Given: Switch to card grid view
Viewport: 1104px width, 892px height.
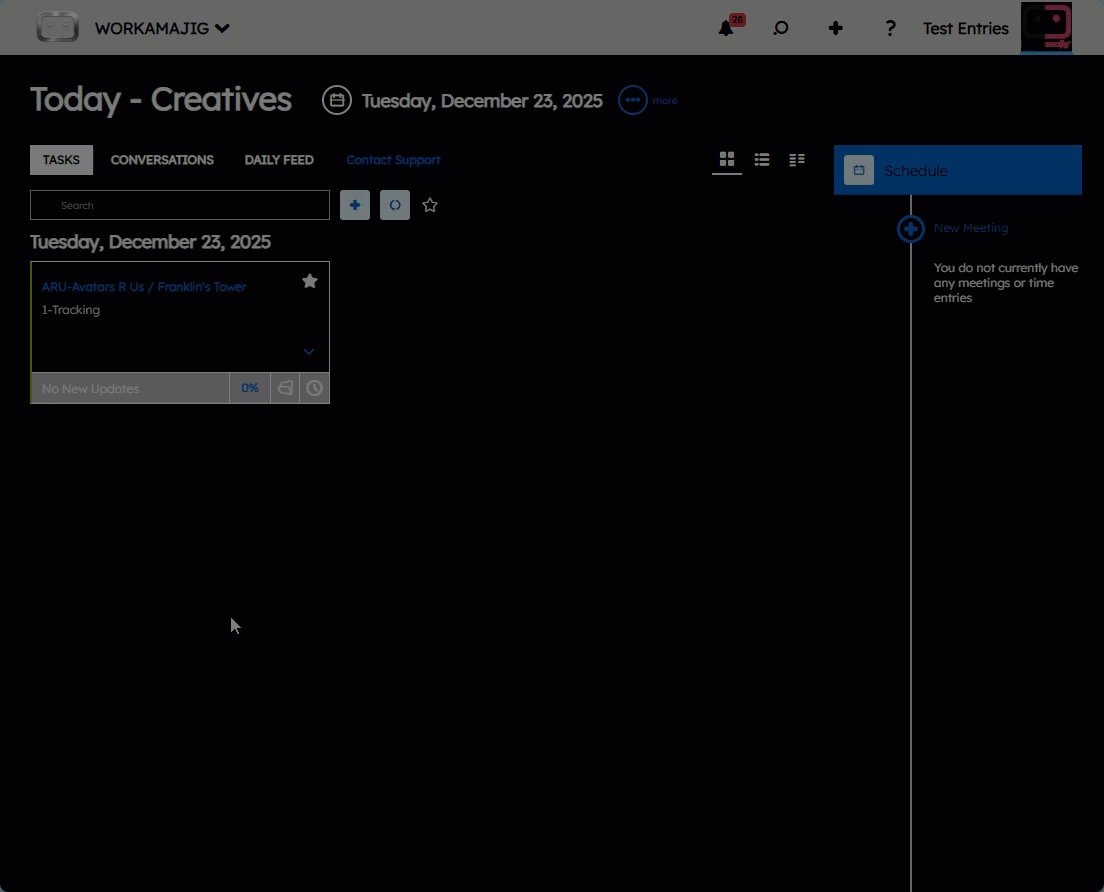Looking at the screenshot, I should (x=727, y=159).
